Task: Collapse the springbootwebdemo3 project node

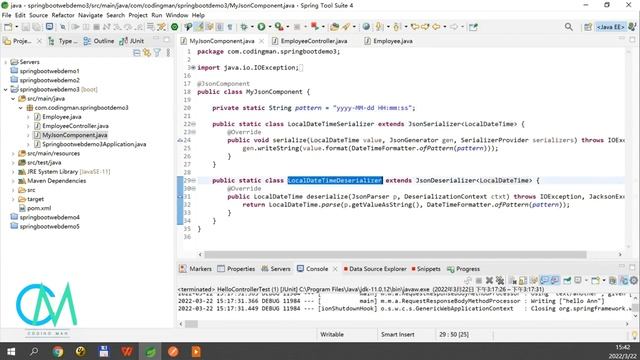Action: point(6,89)
